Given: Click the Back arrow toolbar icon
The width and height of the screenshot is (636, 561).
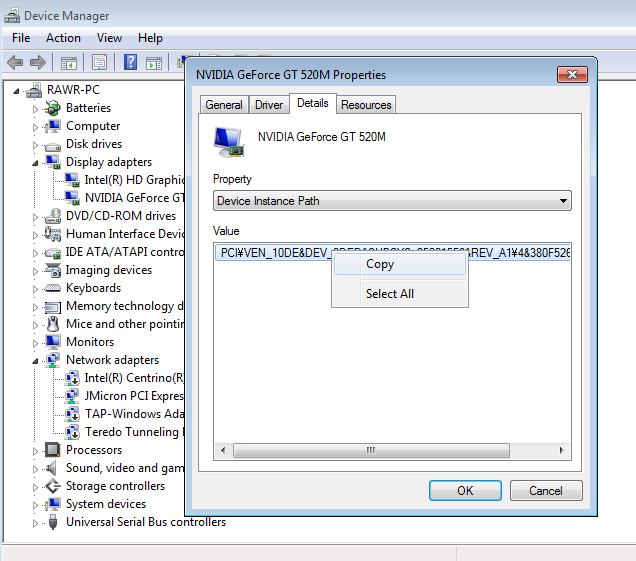Looking at the screenshot, I should [15, 62].
